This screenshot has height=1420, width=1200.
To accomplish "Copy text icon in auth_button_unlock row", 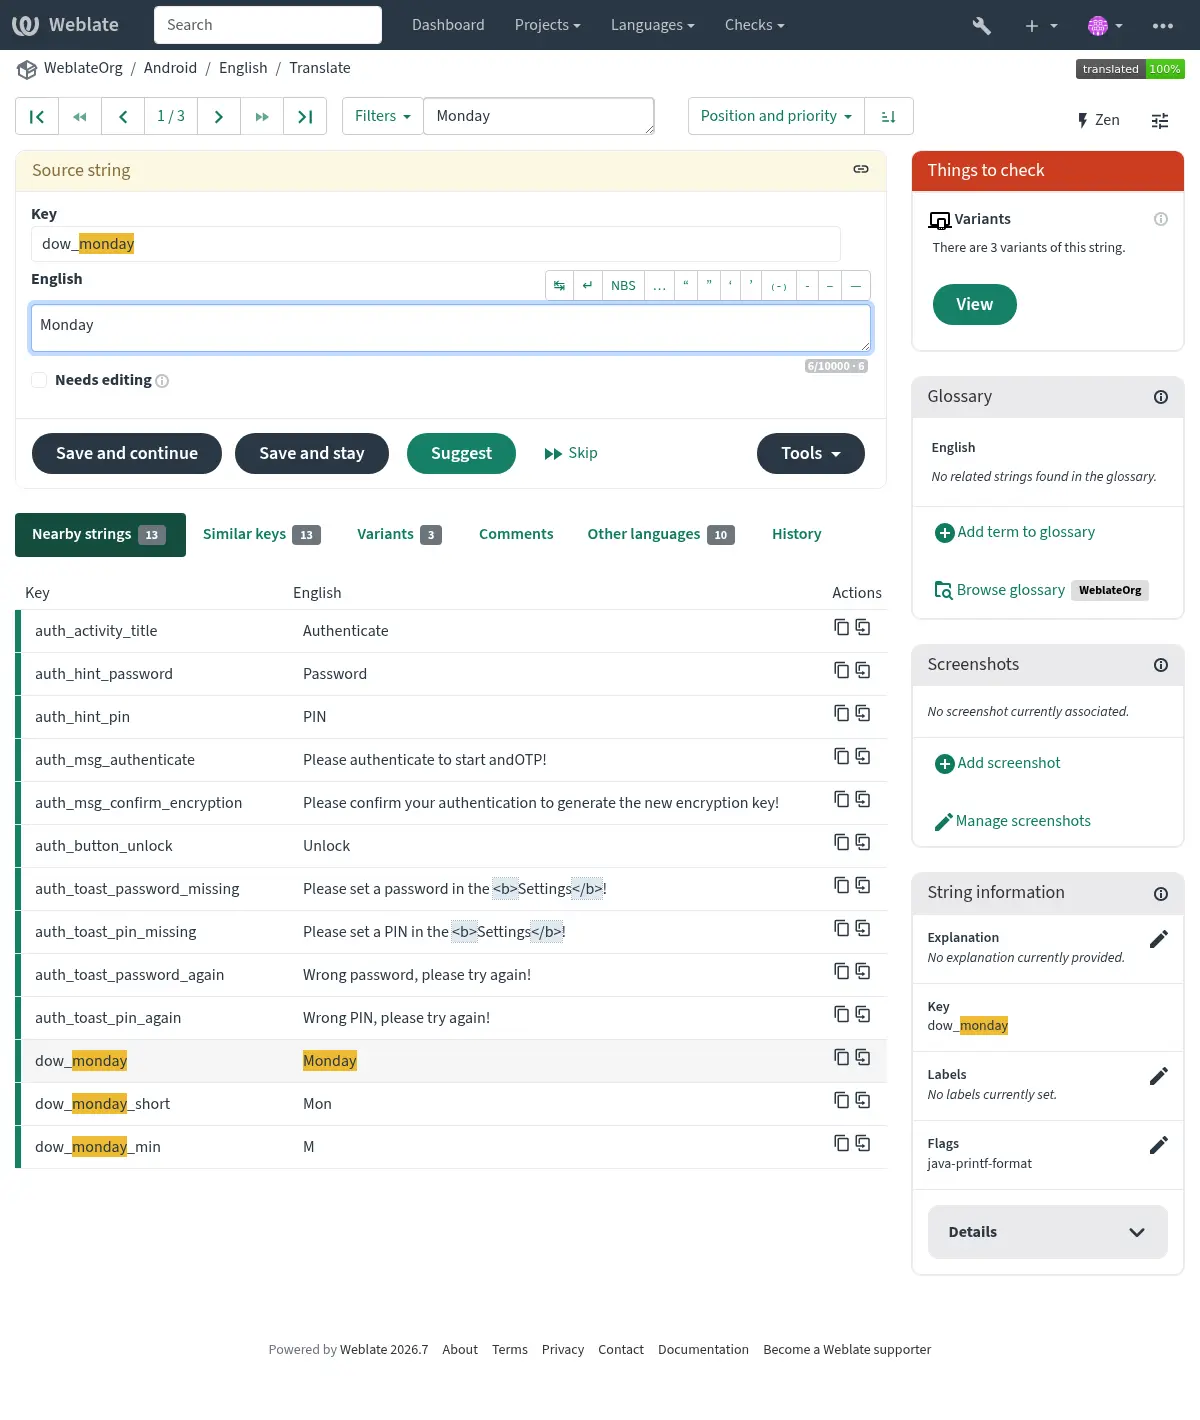I will (842, 842).
